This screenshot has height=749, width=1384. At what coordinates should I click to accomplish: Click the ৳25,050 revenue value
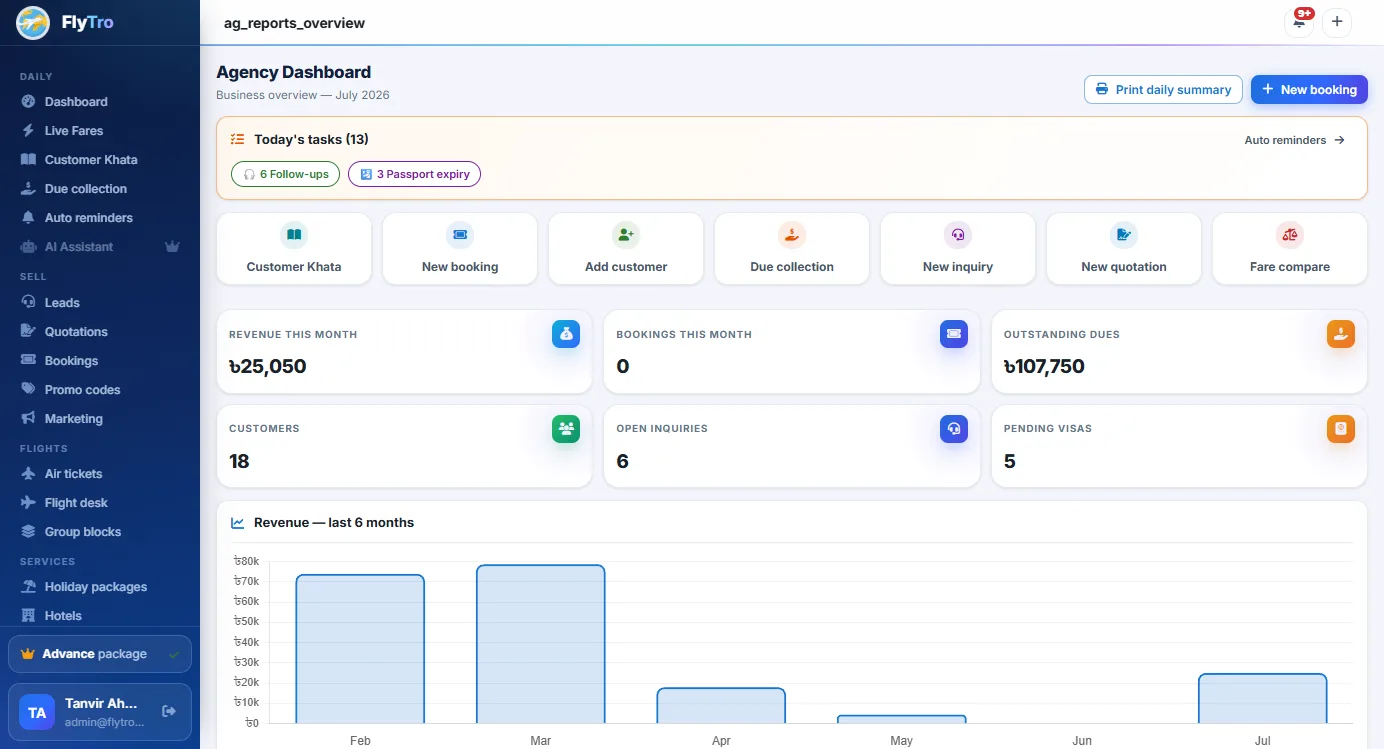(267, 366)
